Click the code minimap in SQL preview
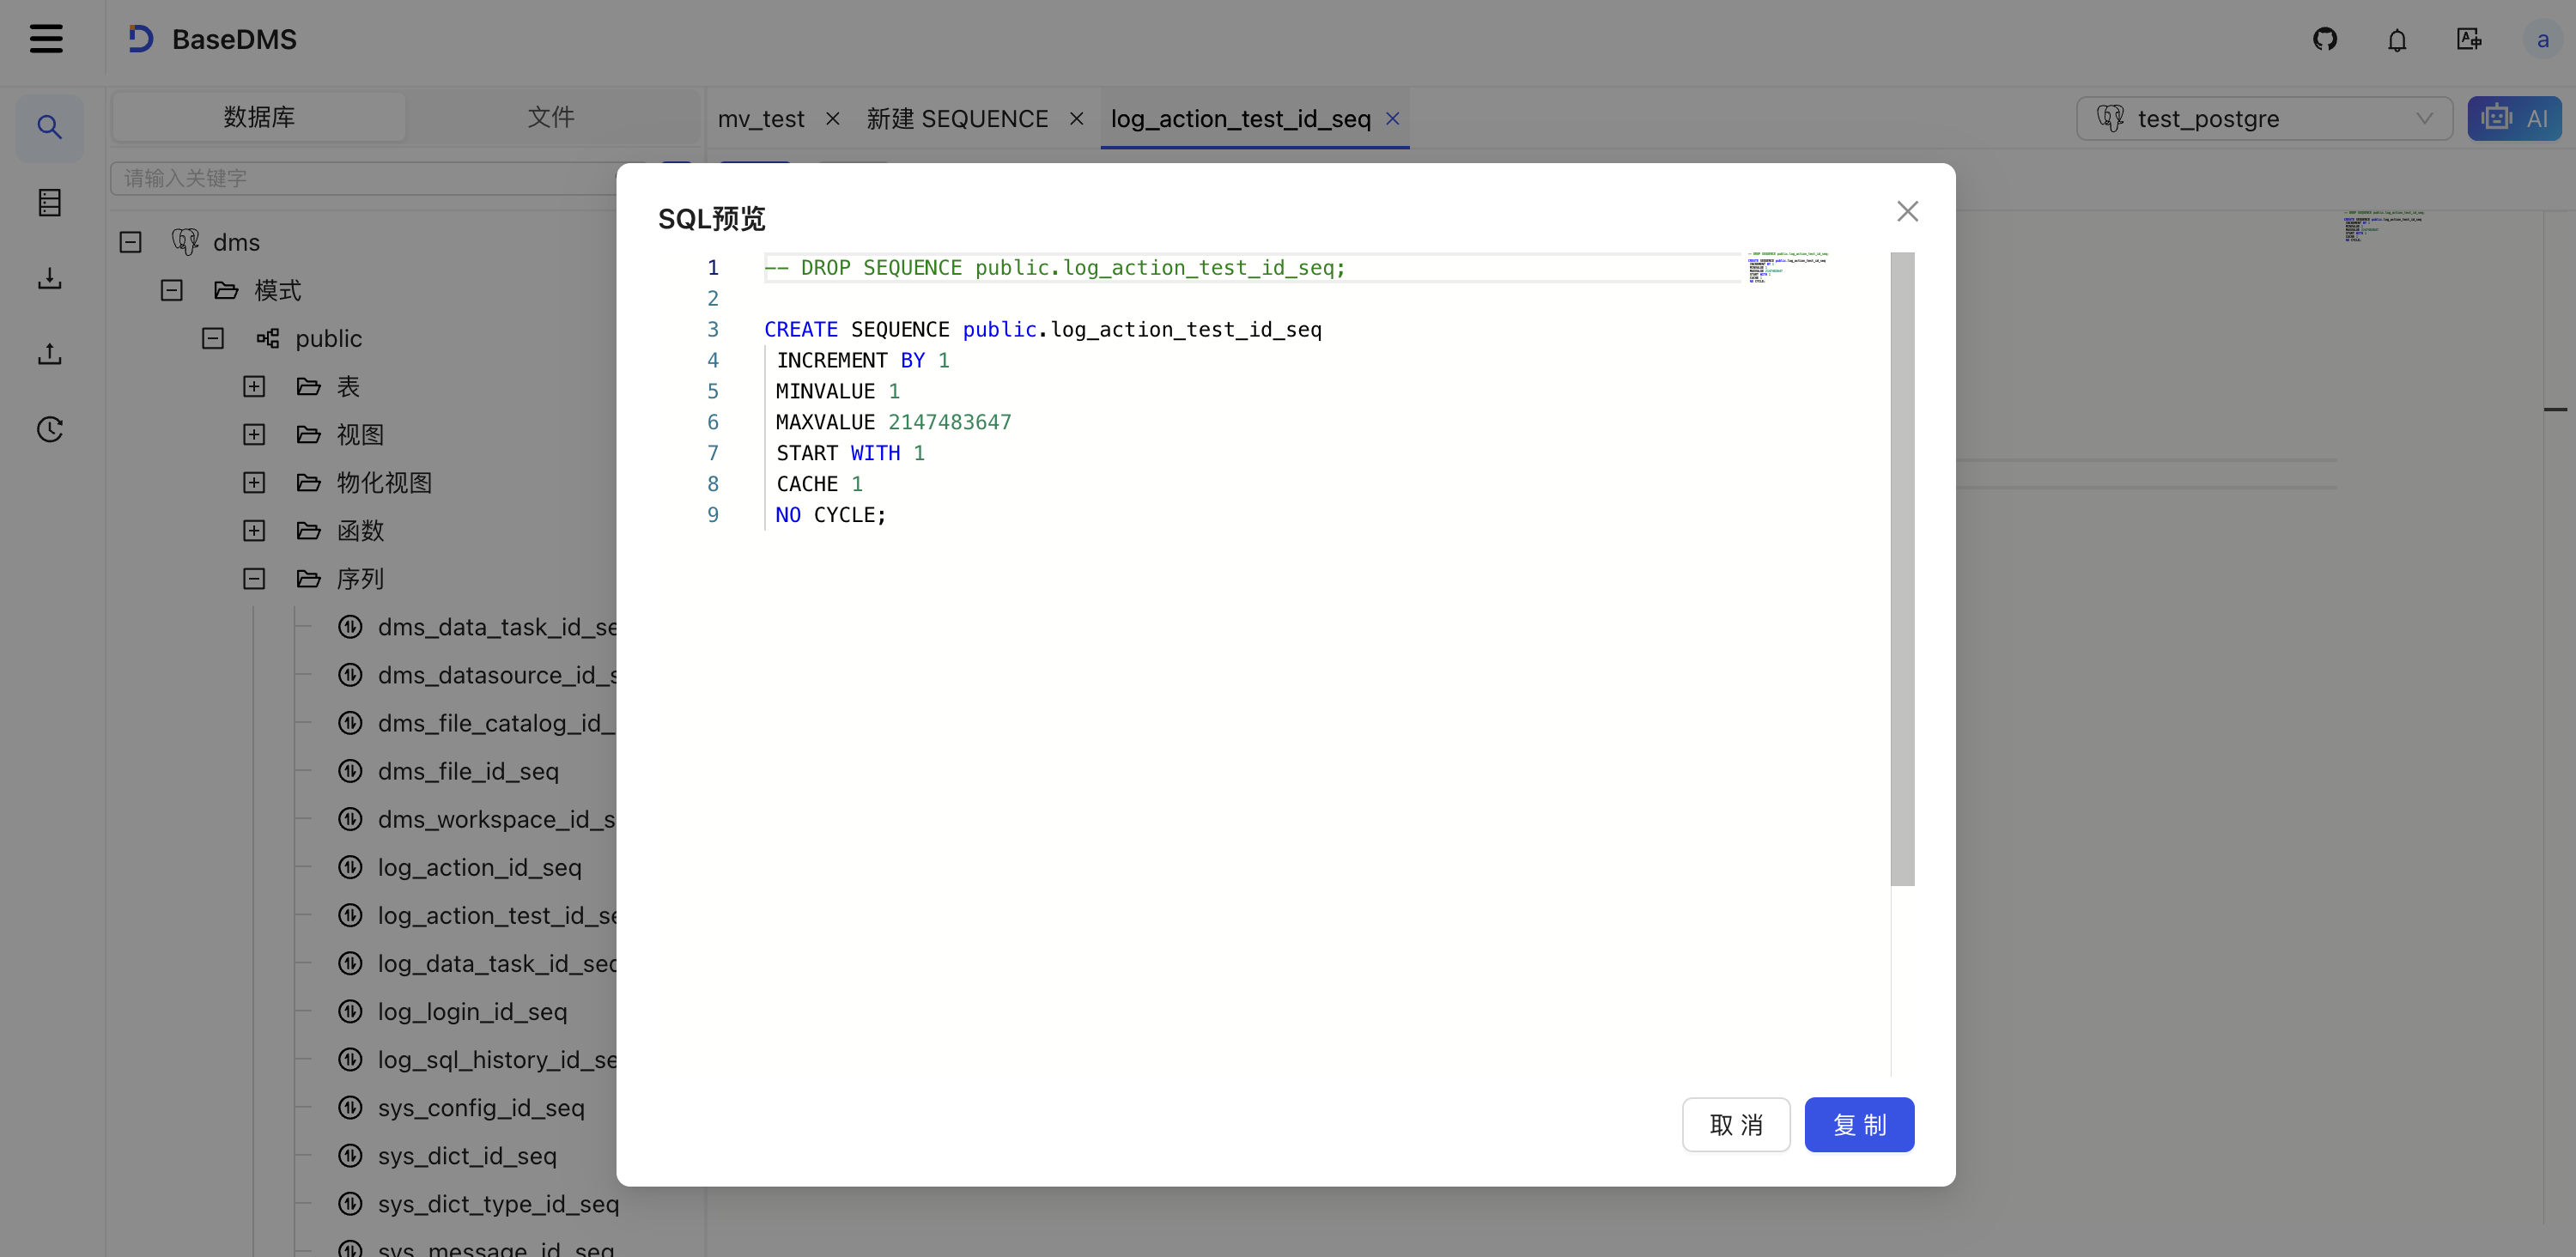 click(1788, 268)
